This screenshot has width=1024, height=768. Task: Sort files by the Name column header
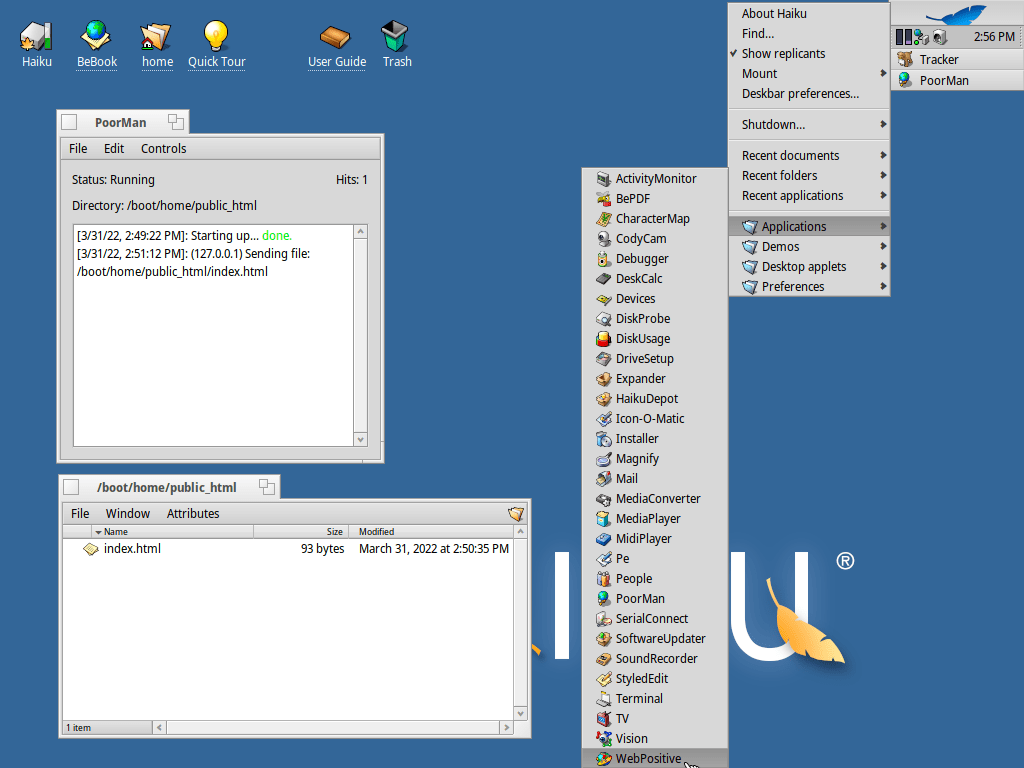[x=172, y=532]
